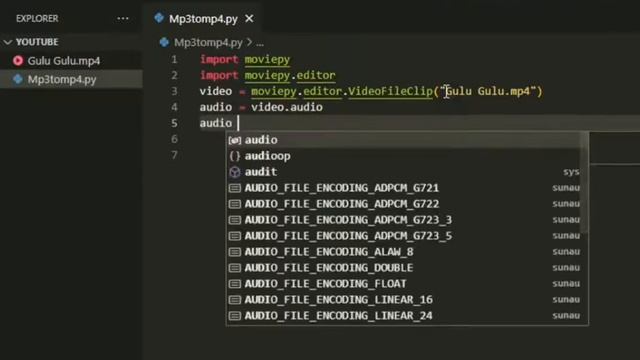Open the Explorer more actions ellipsis
Image resolution: width=640 pixels, height=360 pixels.
point(122,19)
